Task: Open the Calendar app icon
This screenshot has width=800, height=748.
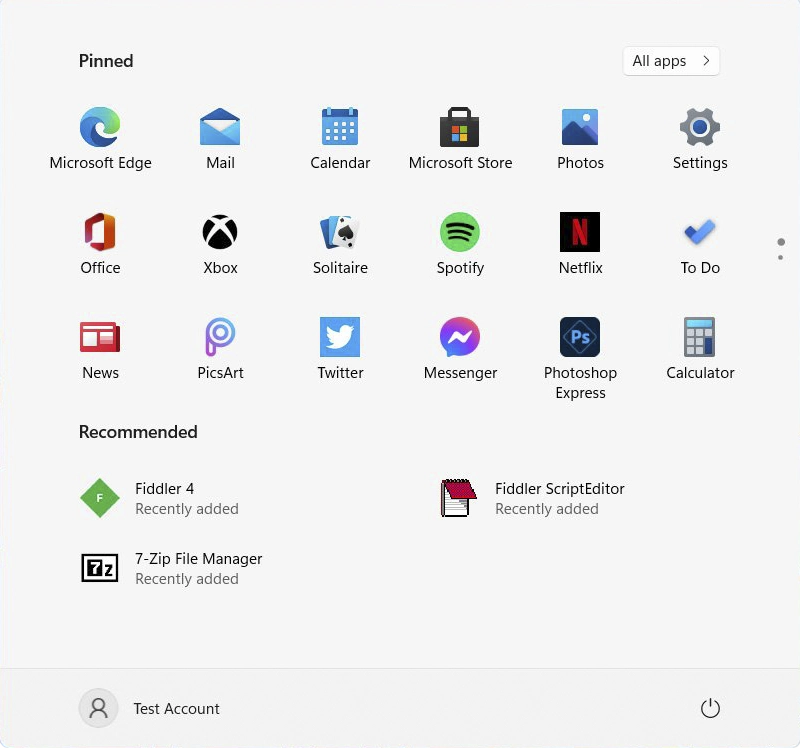Action: [x=340, y=128]
